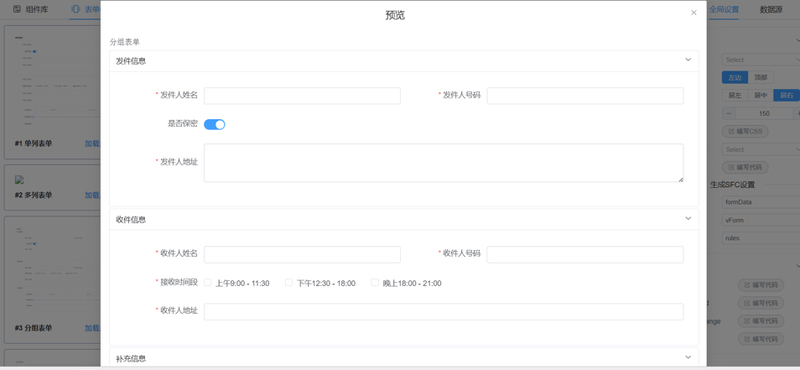Click the 150 label width value field
Screen dimensions: 800x370
point(764,113)
